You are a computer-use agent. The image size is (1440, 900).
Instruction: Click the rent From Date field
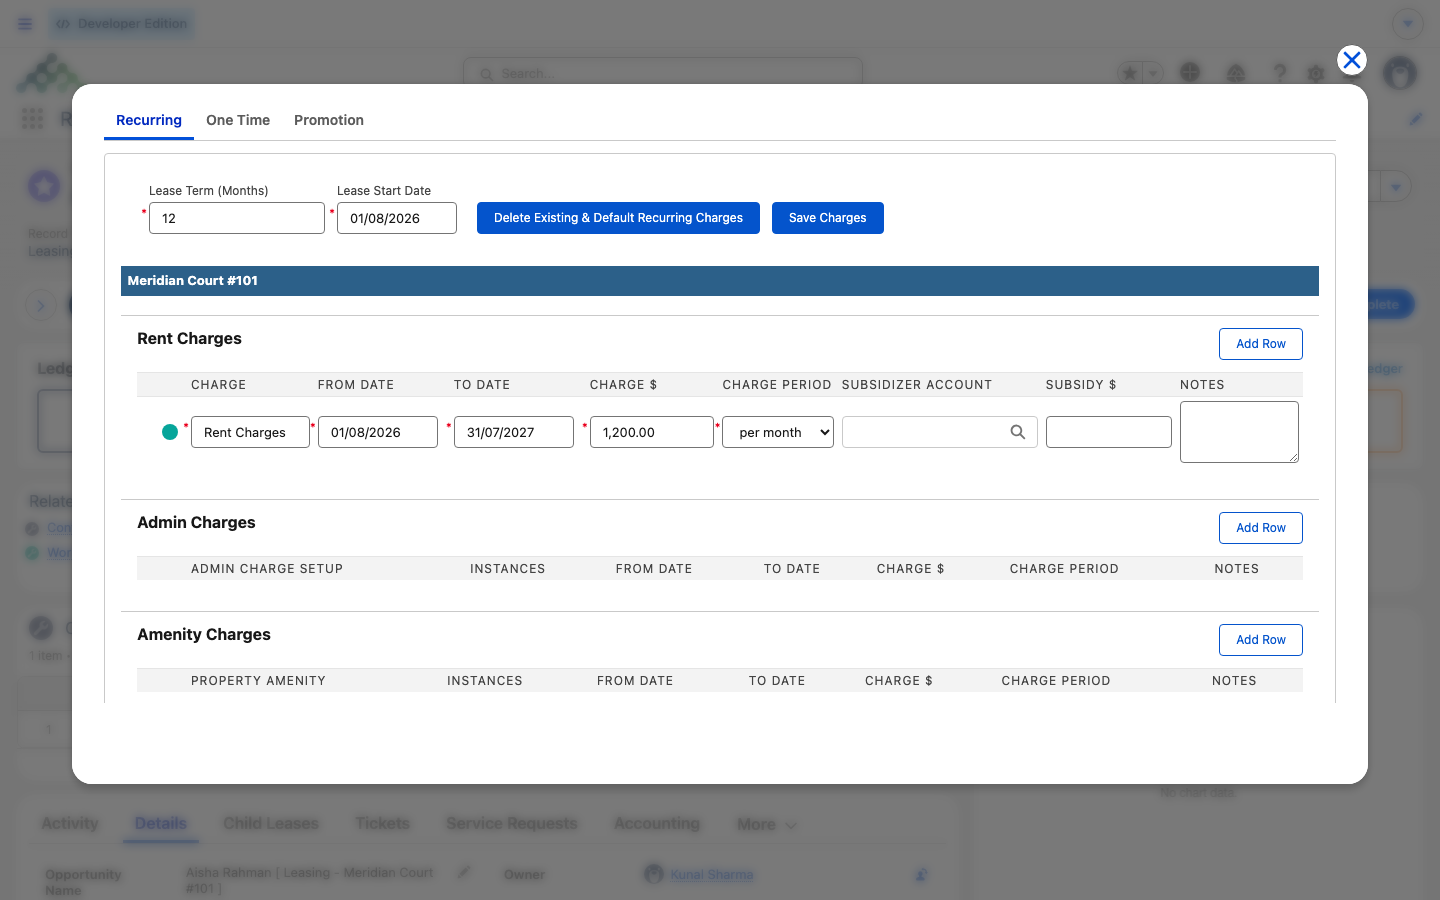tap(378, 432)
